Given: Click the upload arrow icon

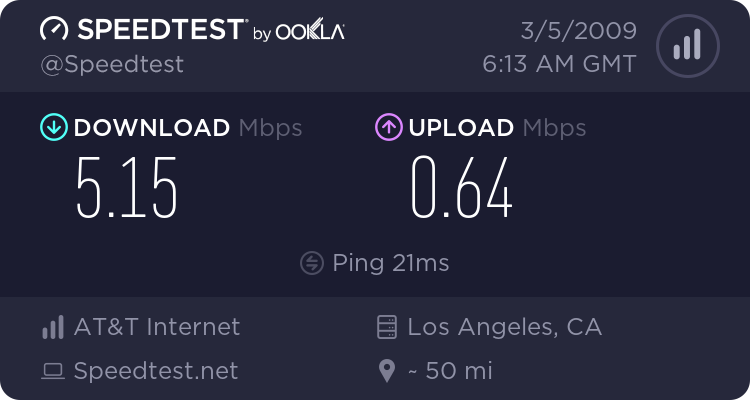Looking at the screenshot, I should coord(388,128).
